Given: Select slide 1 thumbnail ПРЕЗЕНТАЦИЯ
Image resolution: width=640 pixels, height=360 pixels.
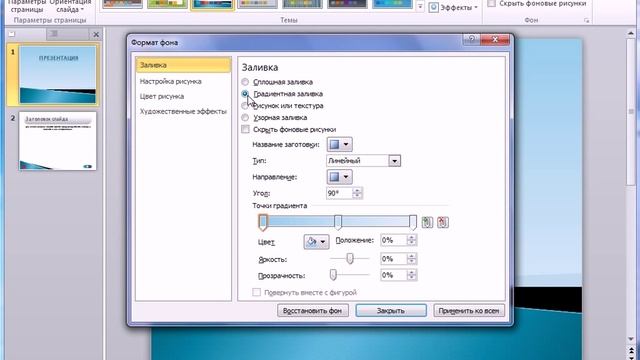Looking at the screenshot, I should [58, 75].
